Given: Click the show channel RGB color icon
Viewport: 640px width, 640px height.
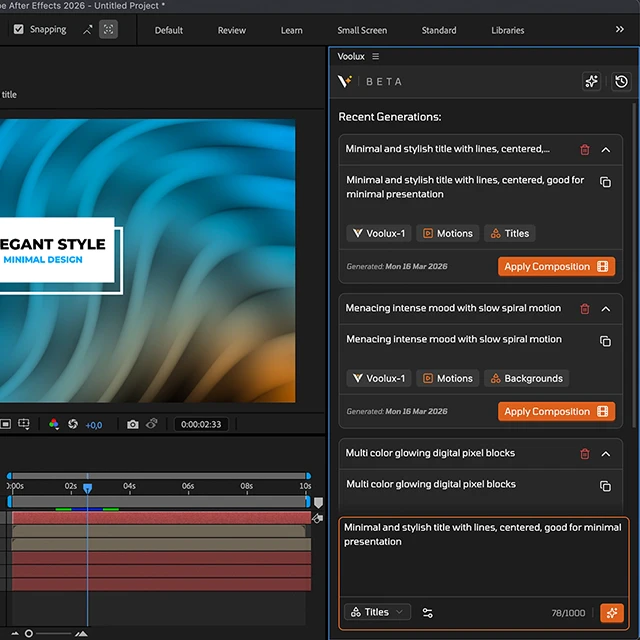Looking at the screenshot, I should (x=54, y=425).
